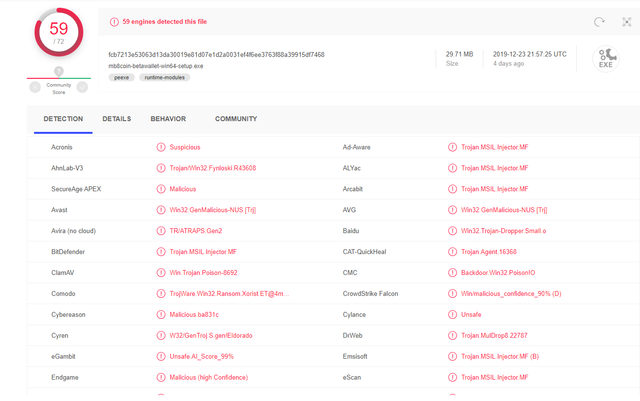Open the DETAILS tab
This screenshot has height=401, width=640.
(117, 119)
